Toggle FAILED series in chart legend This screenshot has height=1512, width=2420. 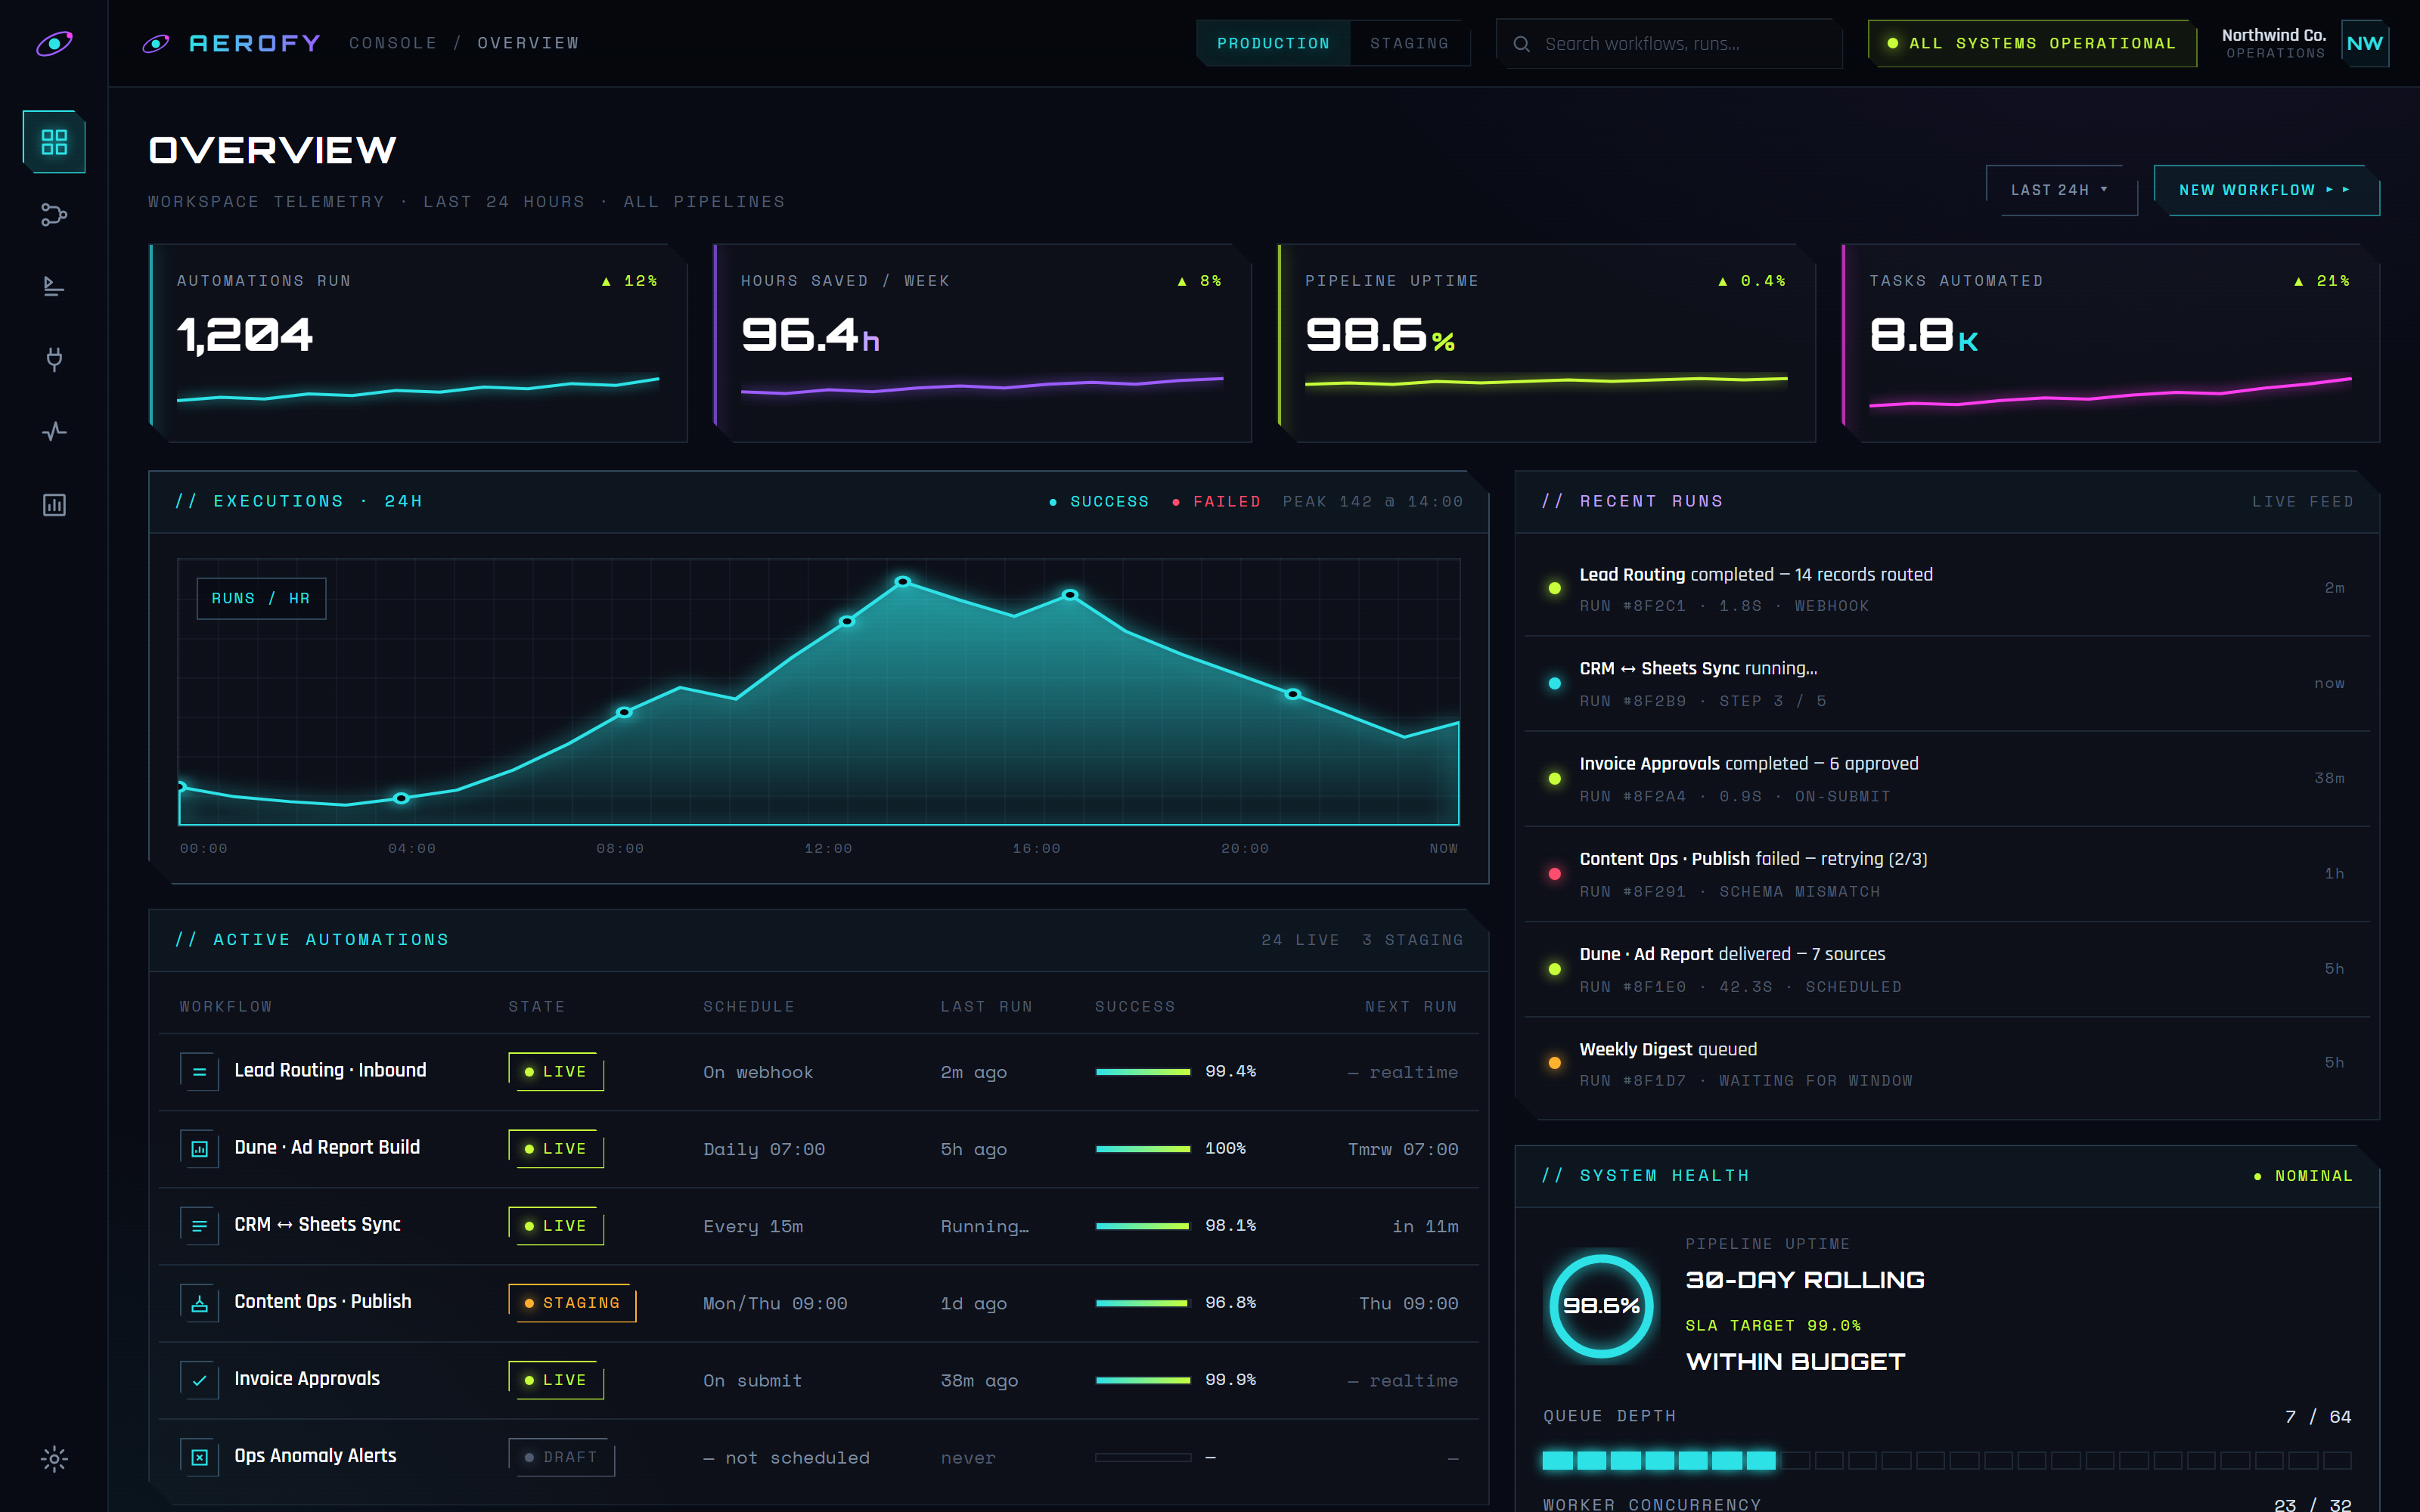(x=1216, y=501)
